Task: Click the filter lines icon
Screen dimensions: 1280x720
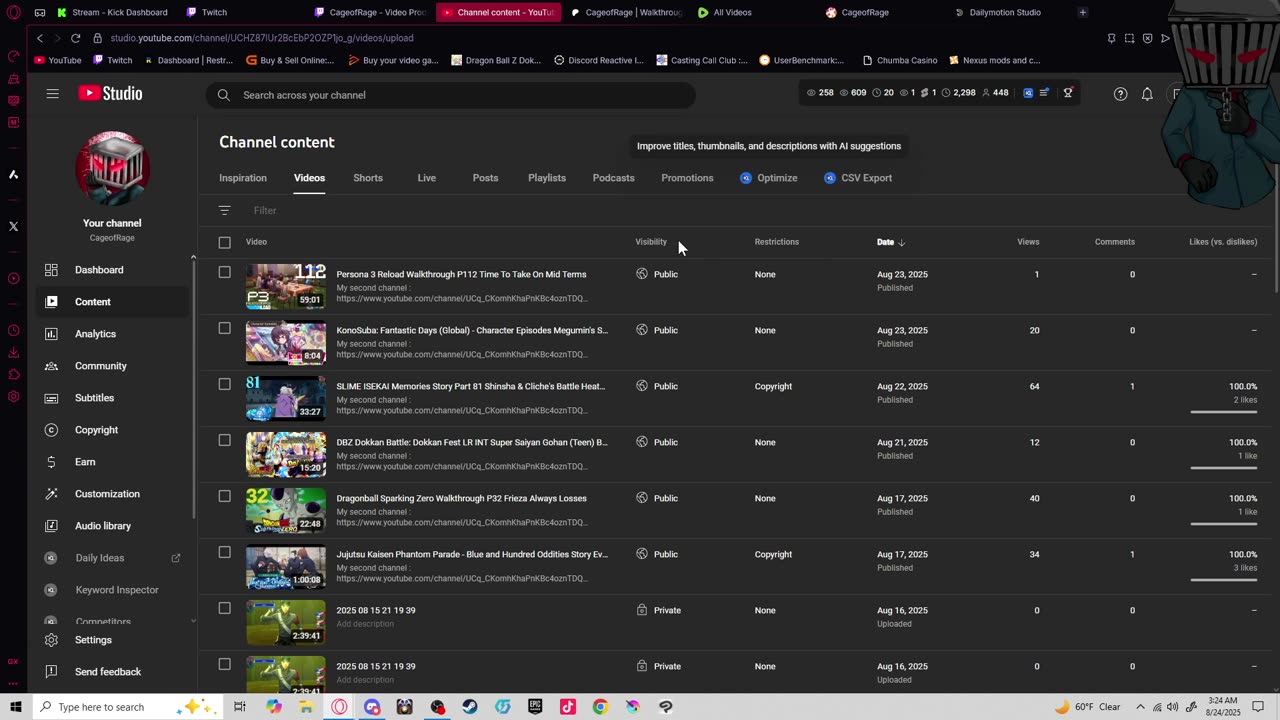Action: [224, 210]
